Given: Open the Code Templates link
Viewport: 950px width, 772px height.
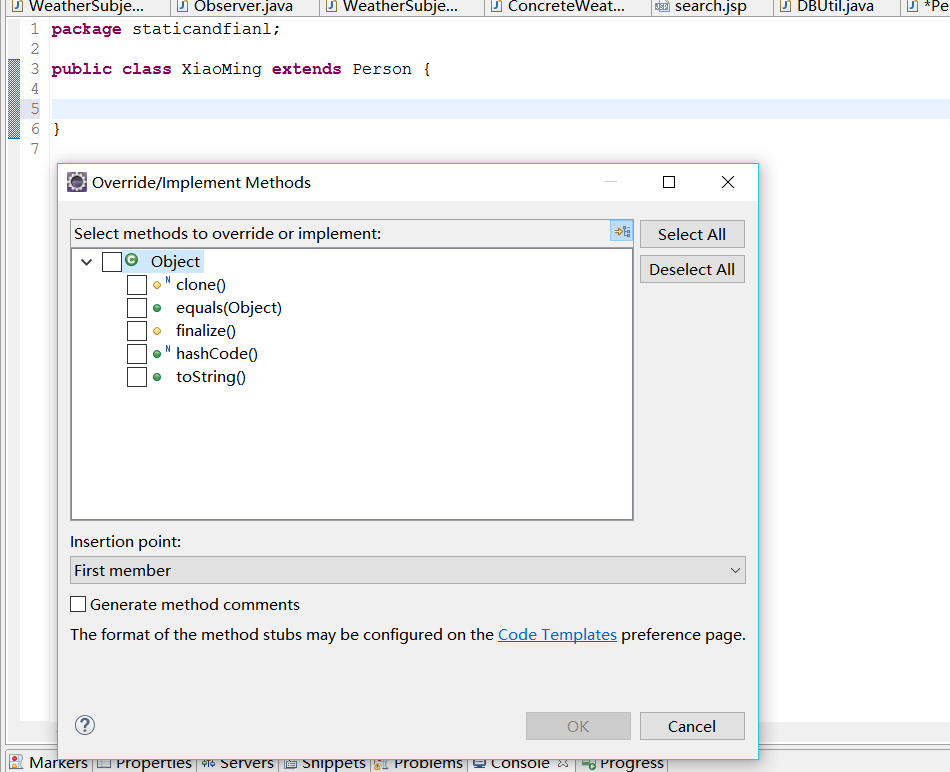Looking at the screenshot, I should pyautogui.click(x=557, y=634).
